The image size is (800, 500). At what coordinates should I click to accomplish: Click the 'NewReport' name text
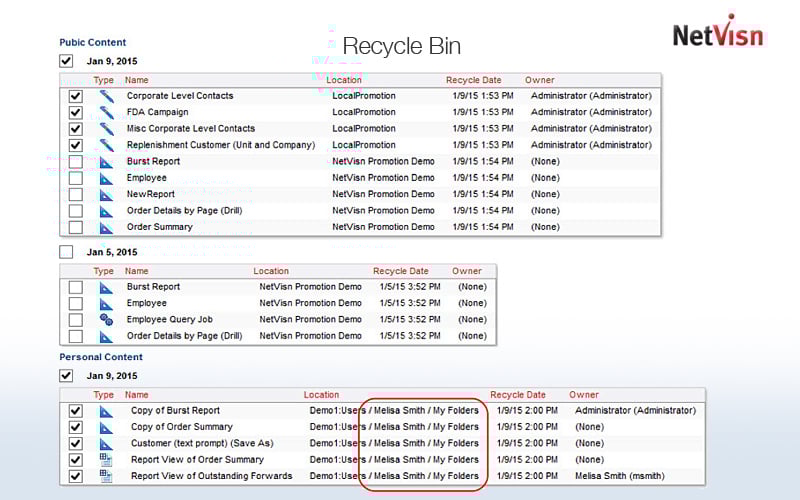(151, 194)
